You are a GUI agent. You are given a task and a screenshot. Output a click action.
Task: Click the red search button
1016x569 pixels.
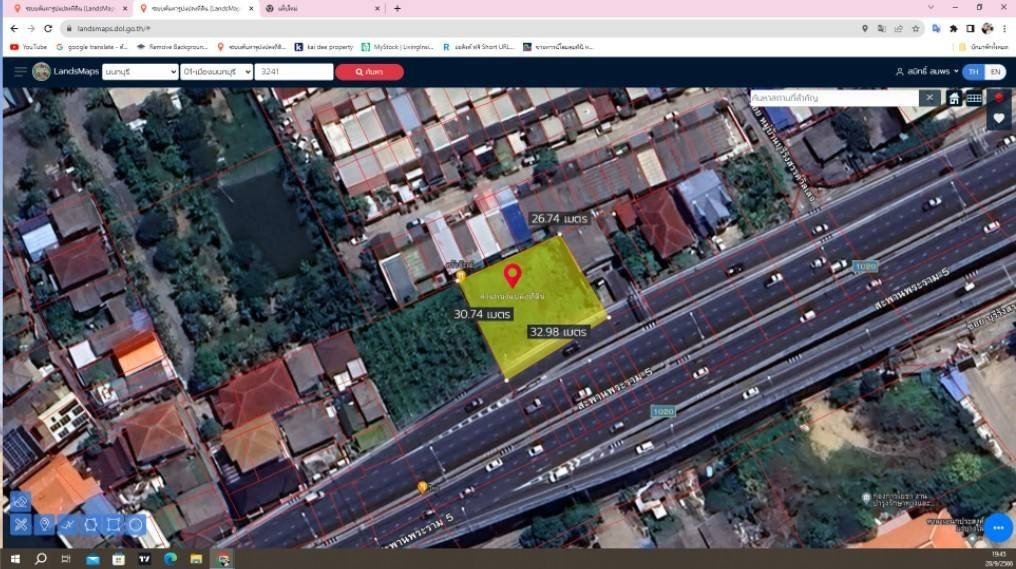point(369,72)
